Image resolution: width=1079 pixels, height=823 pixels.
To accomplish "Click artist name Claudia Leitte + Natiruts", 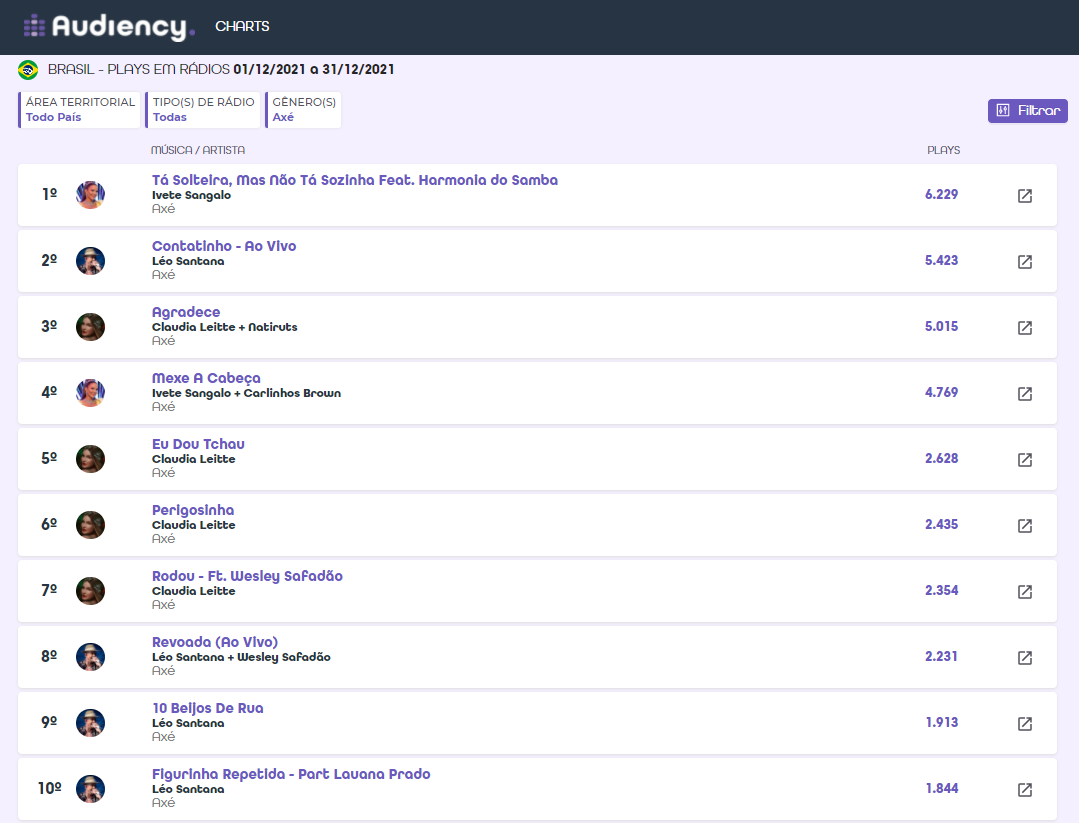I will tap(224, 327).
